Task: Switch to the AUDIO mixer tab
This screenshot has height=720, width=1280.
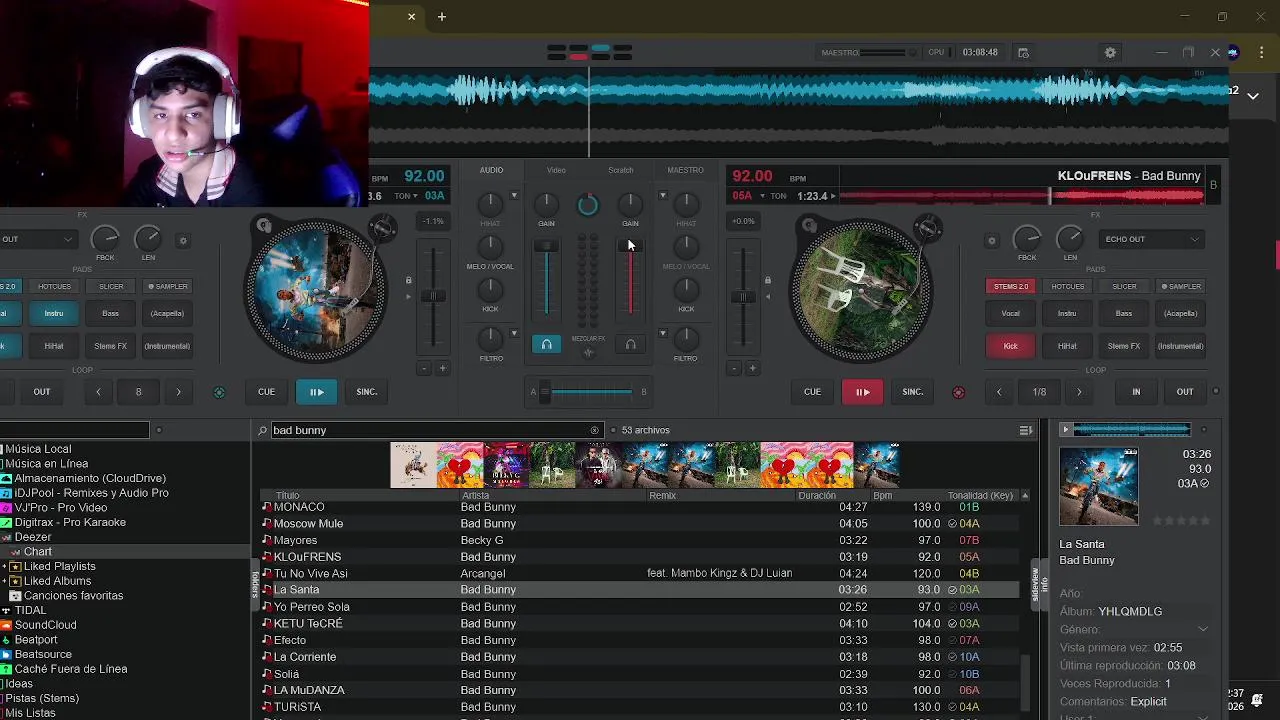Action: 491,170
